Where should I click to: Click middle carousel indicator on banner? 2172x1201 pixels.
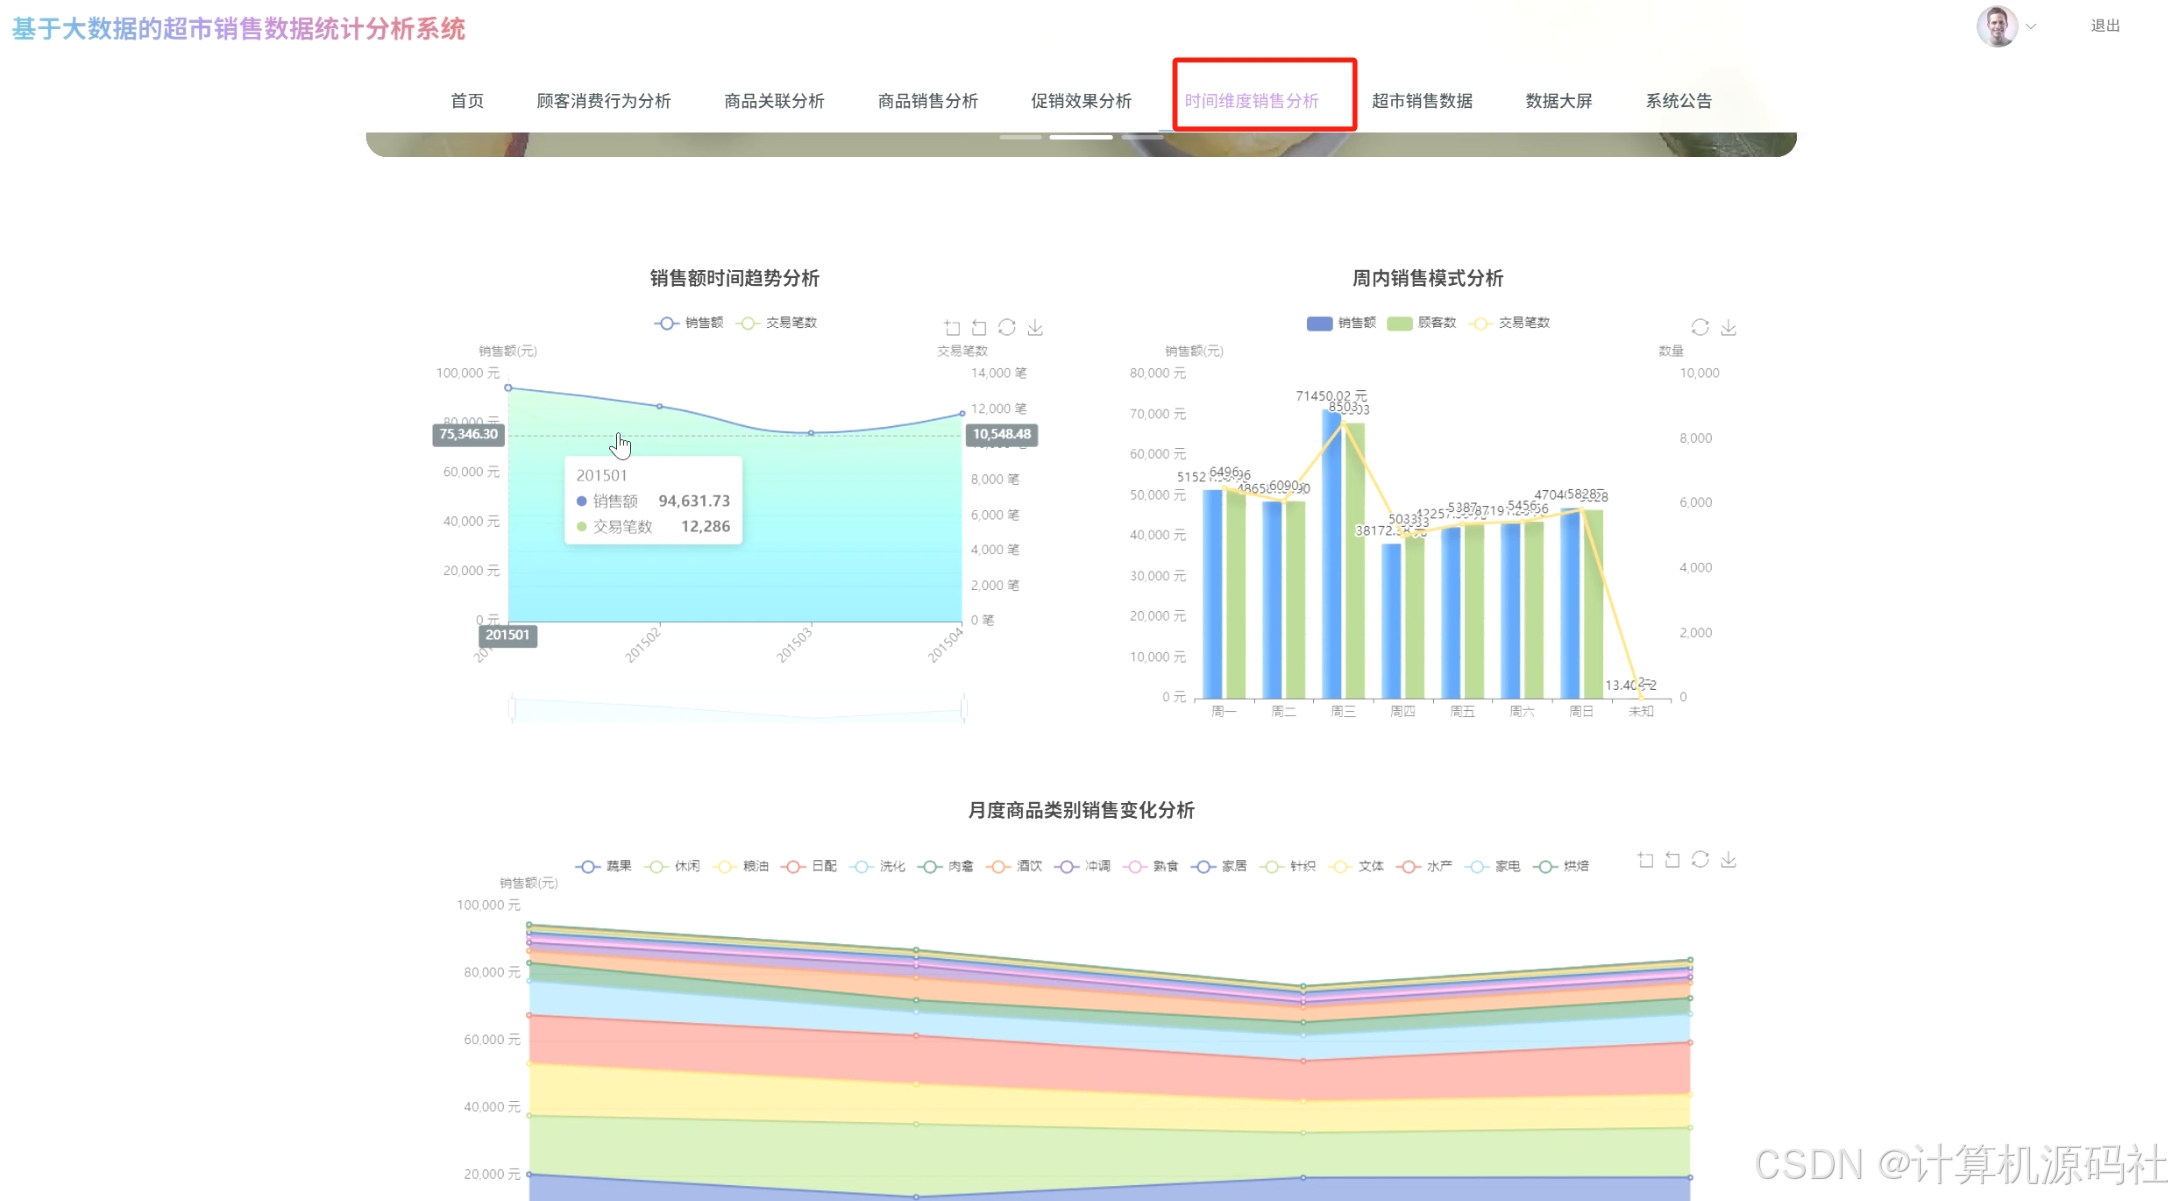pyautogui.click(x=1081, y=137)
